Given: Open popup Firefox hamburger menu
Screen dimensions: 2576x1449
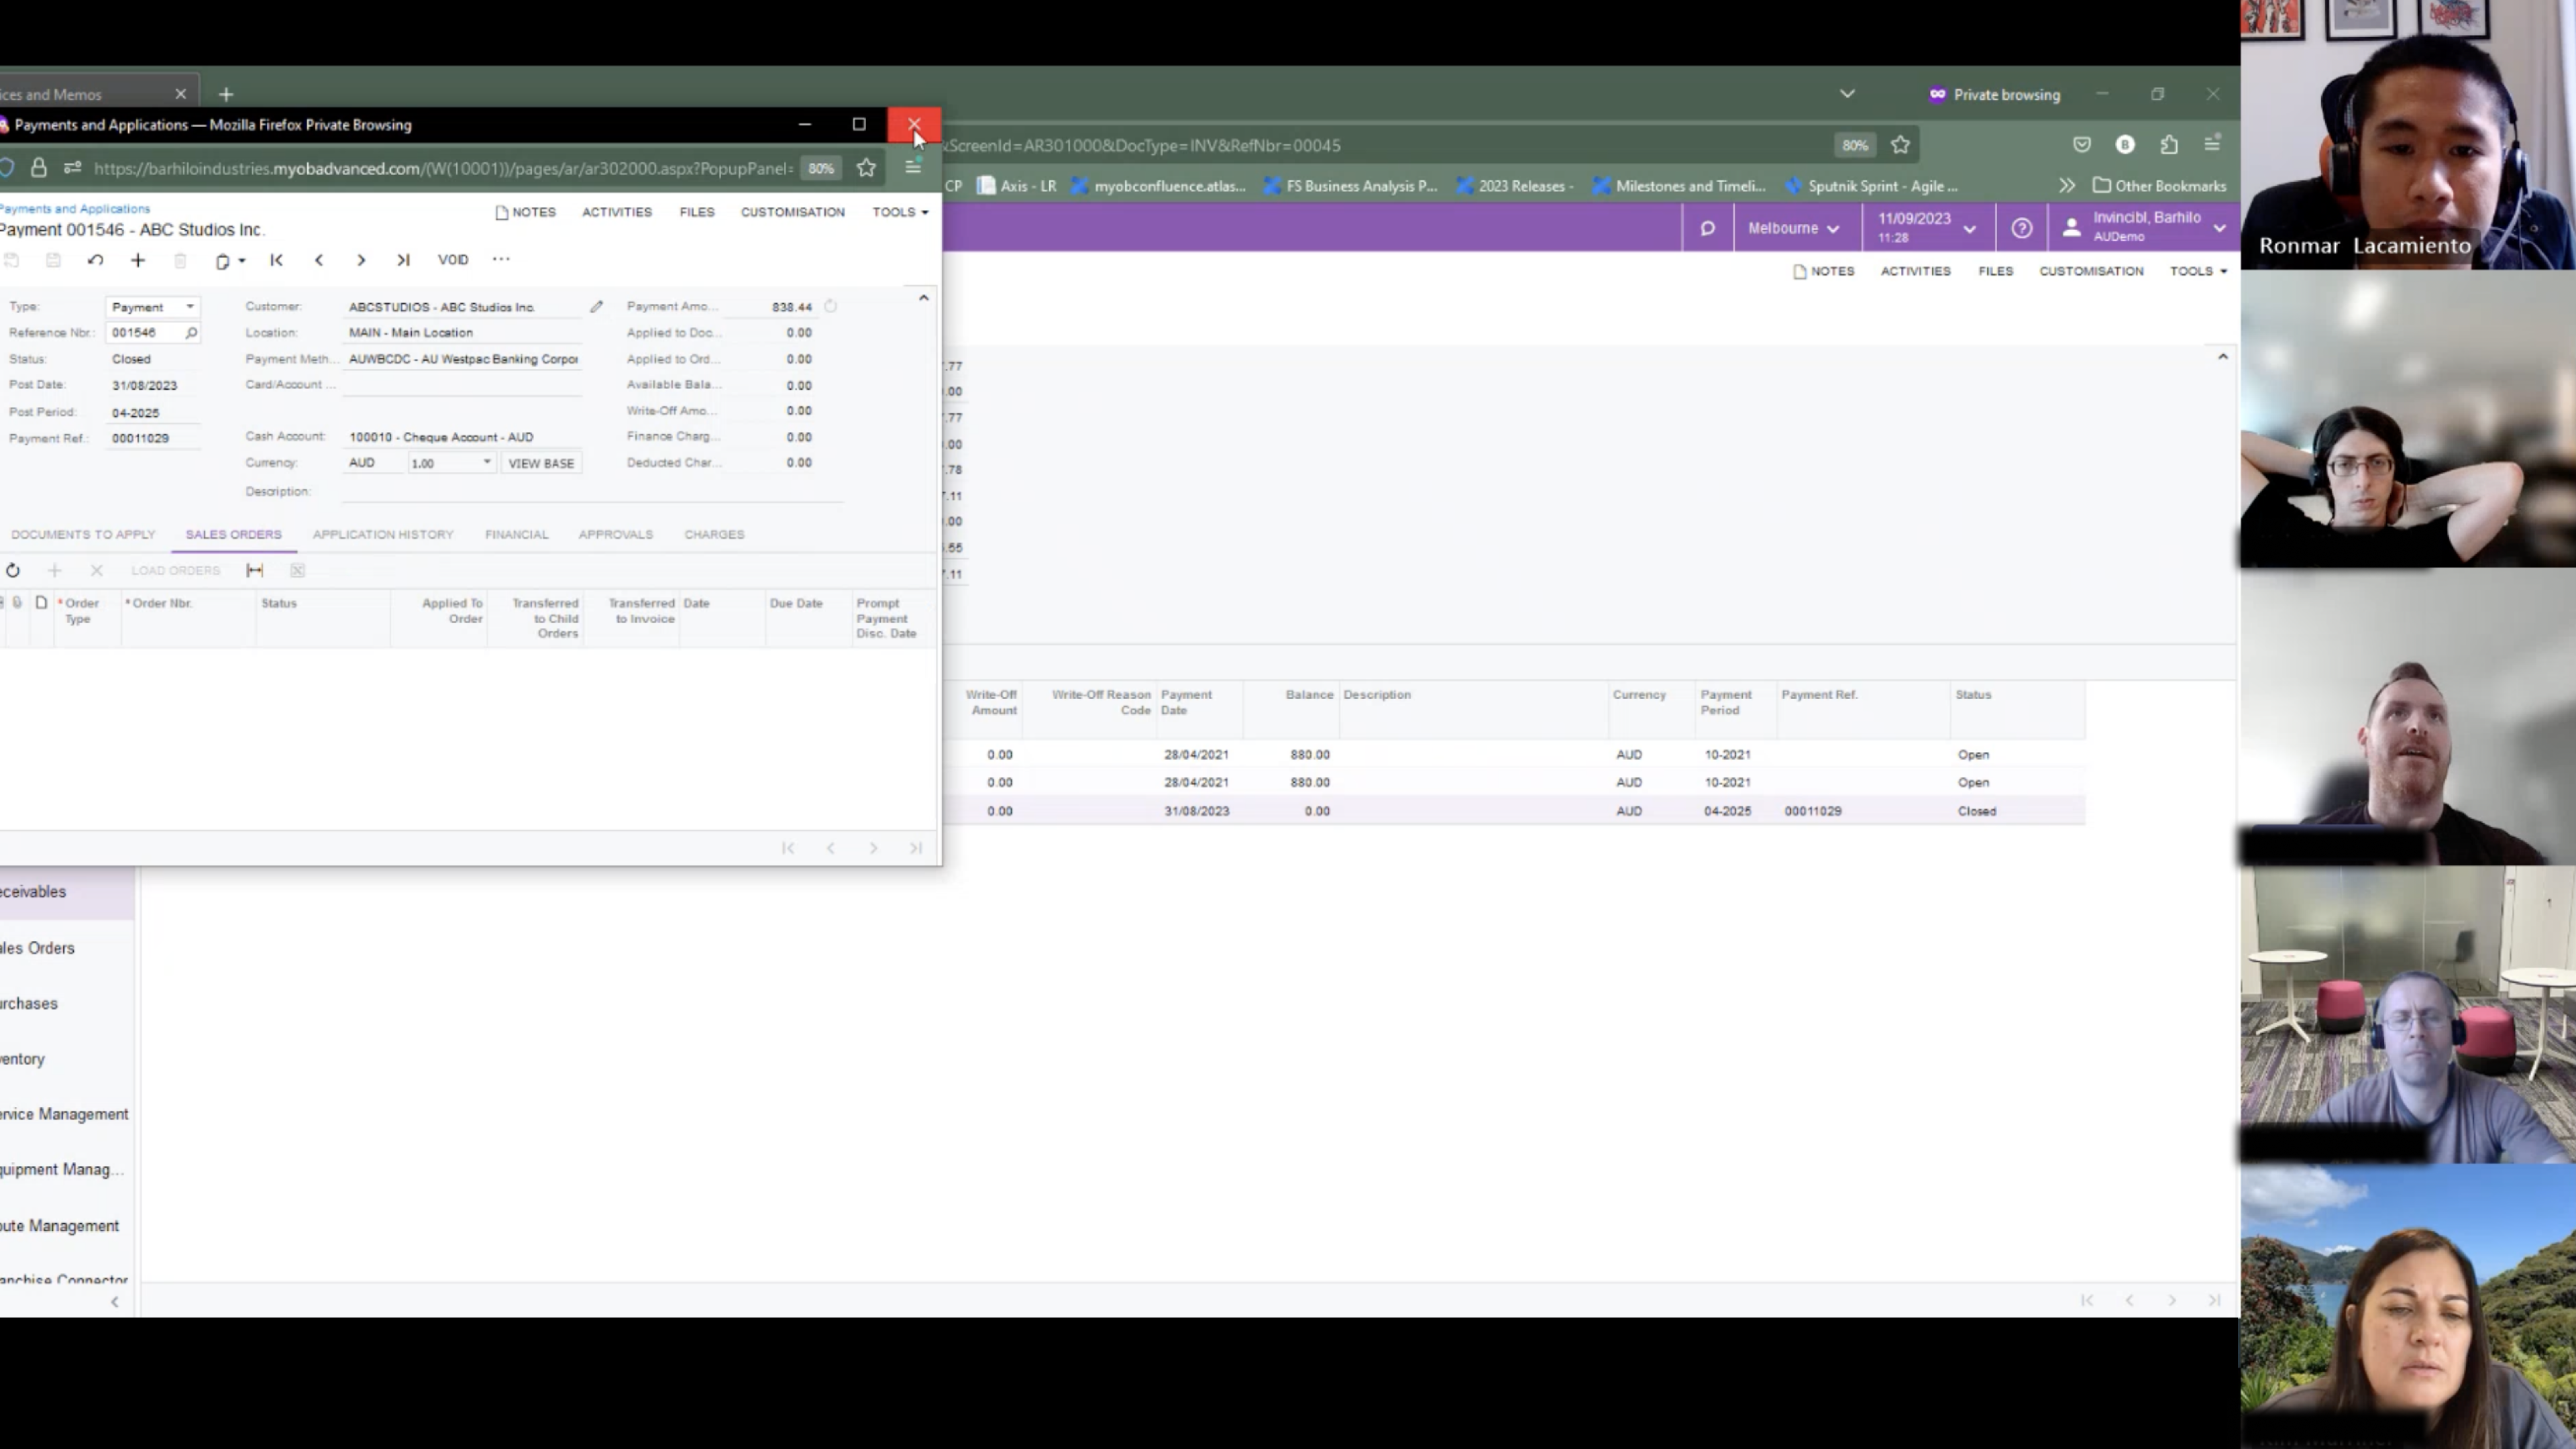Looking at the screenshot, I should click(x=913, y=168).
